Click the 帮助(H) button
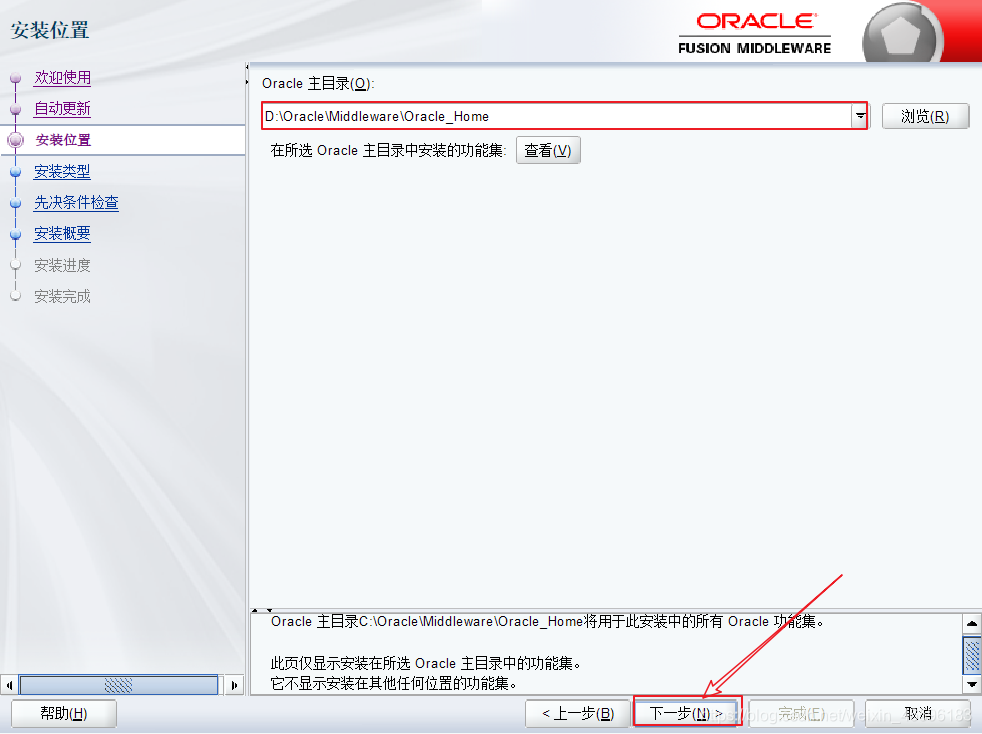Screen dimensions: 982x734 [x=64, y=713]
